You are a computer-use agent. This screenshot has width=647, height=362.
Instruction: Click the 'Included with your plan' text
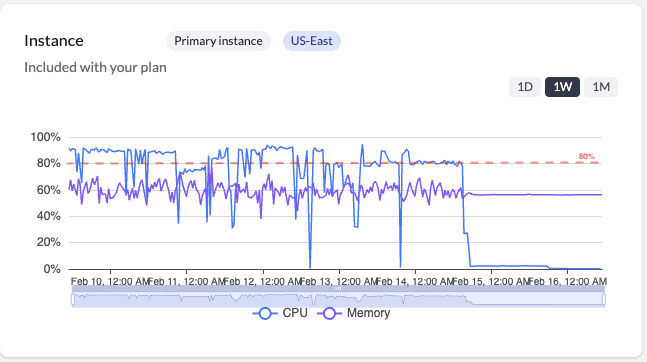pos(95,67)
